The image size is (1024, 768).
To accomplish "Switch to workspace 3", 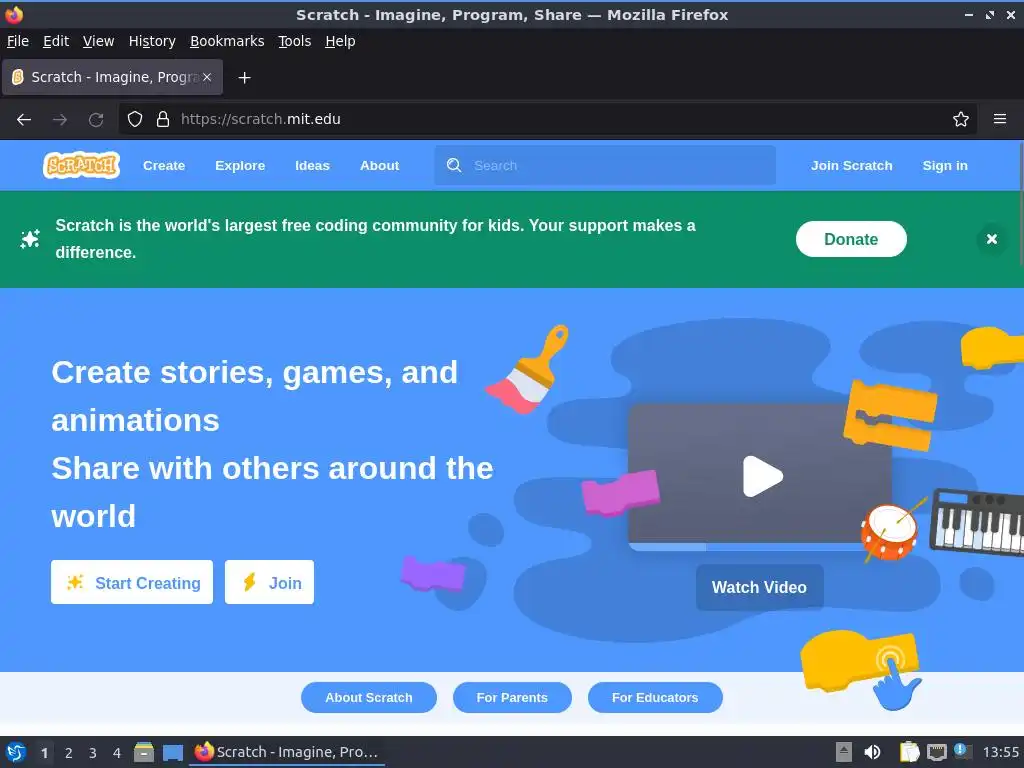I will 93,753.
